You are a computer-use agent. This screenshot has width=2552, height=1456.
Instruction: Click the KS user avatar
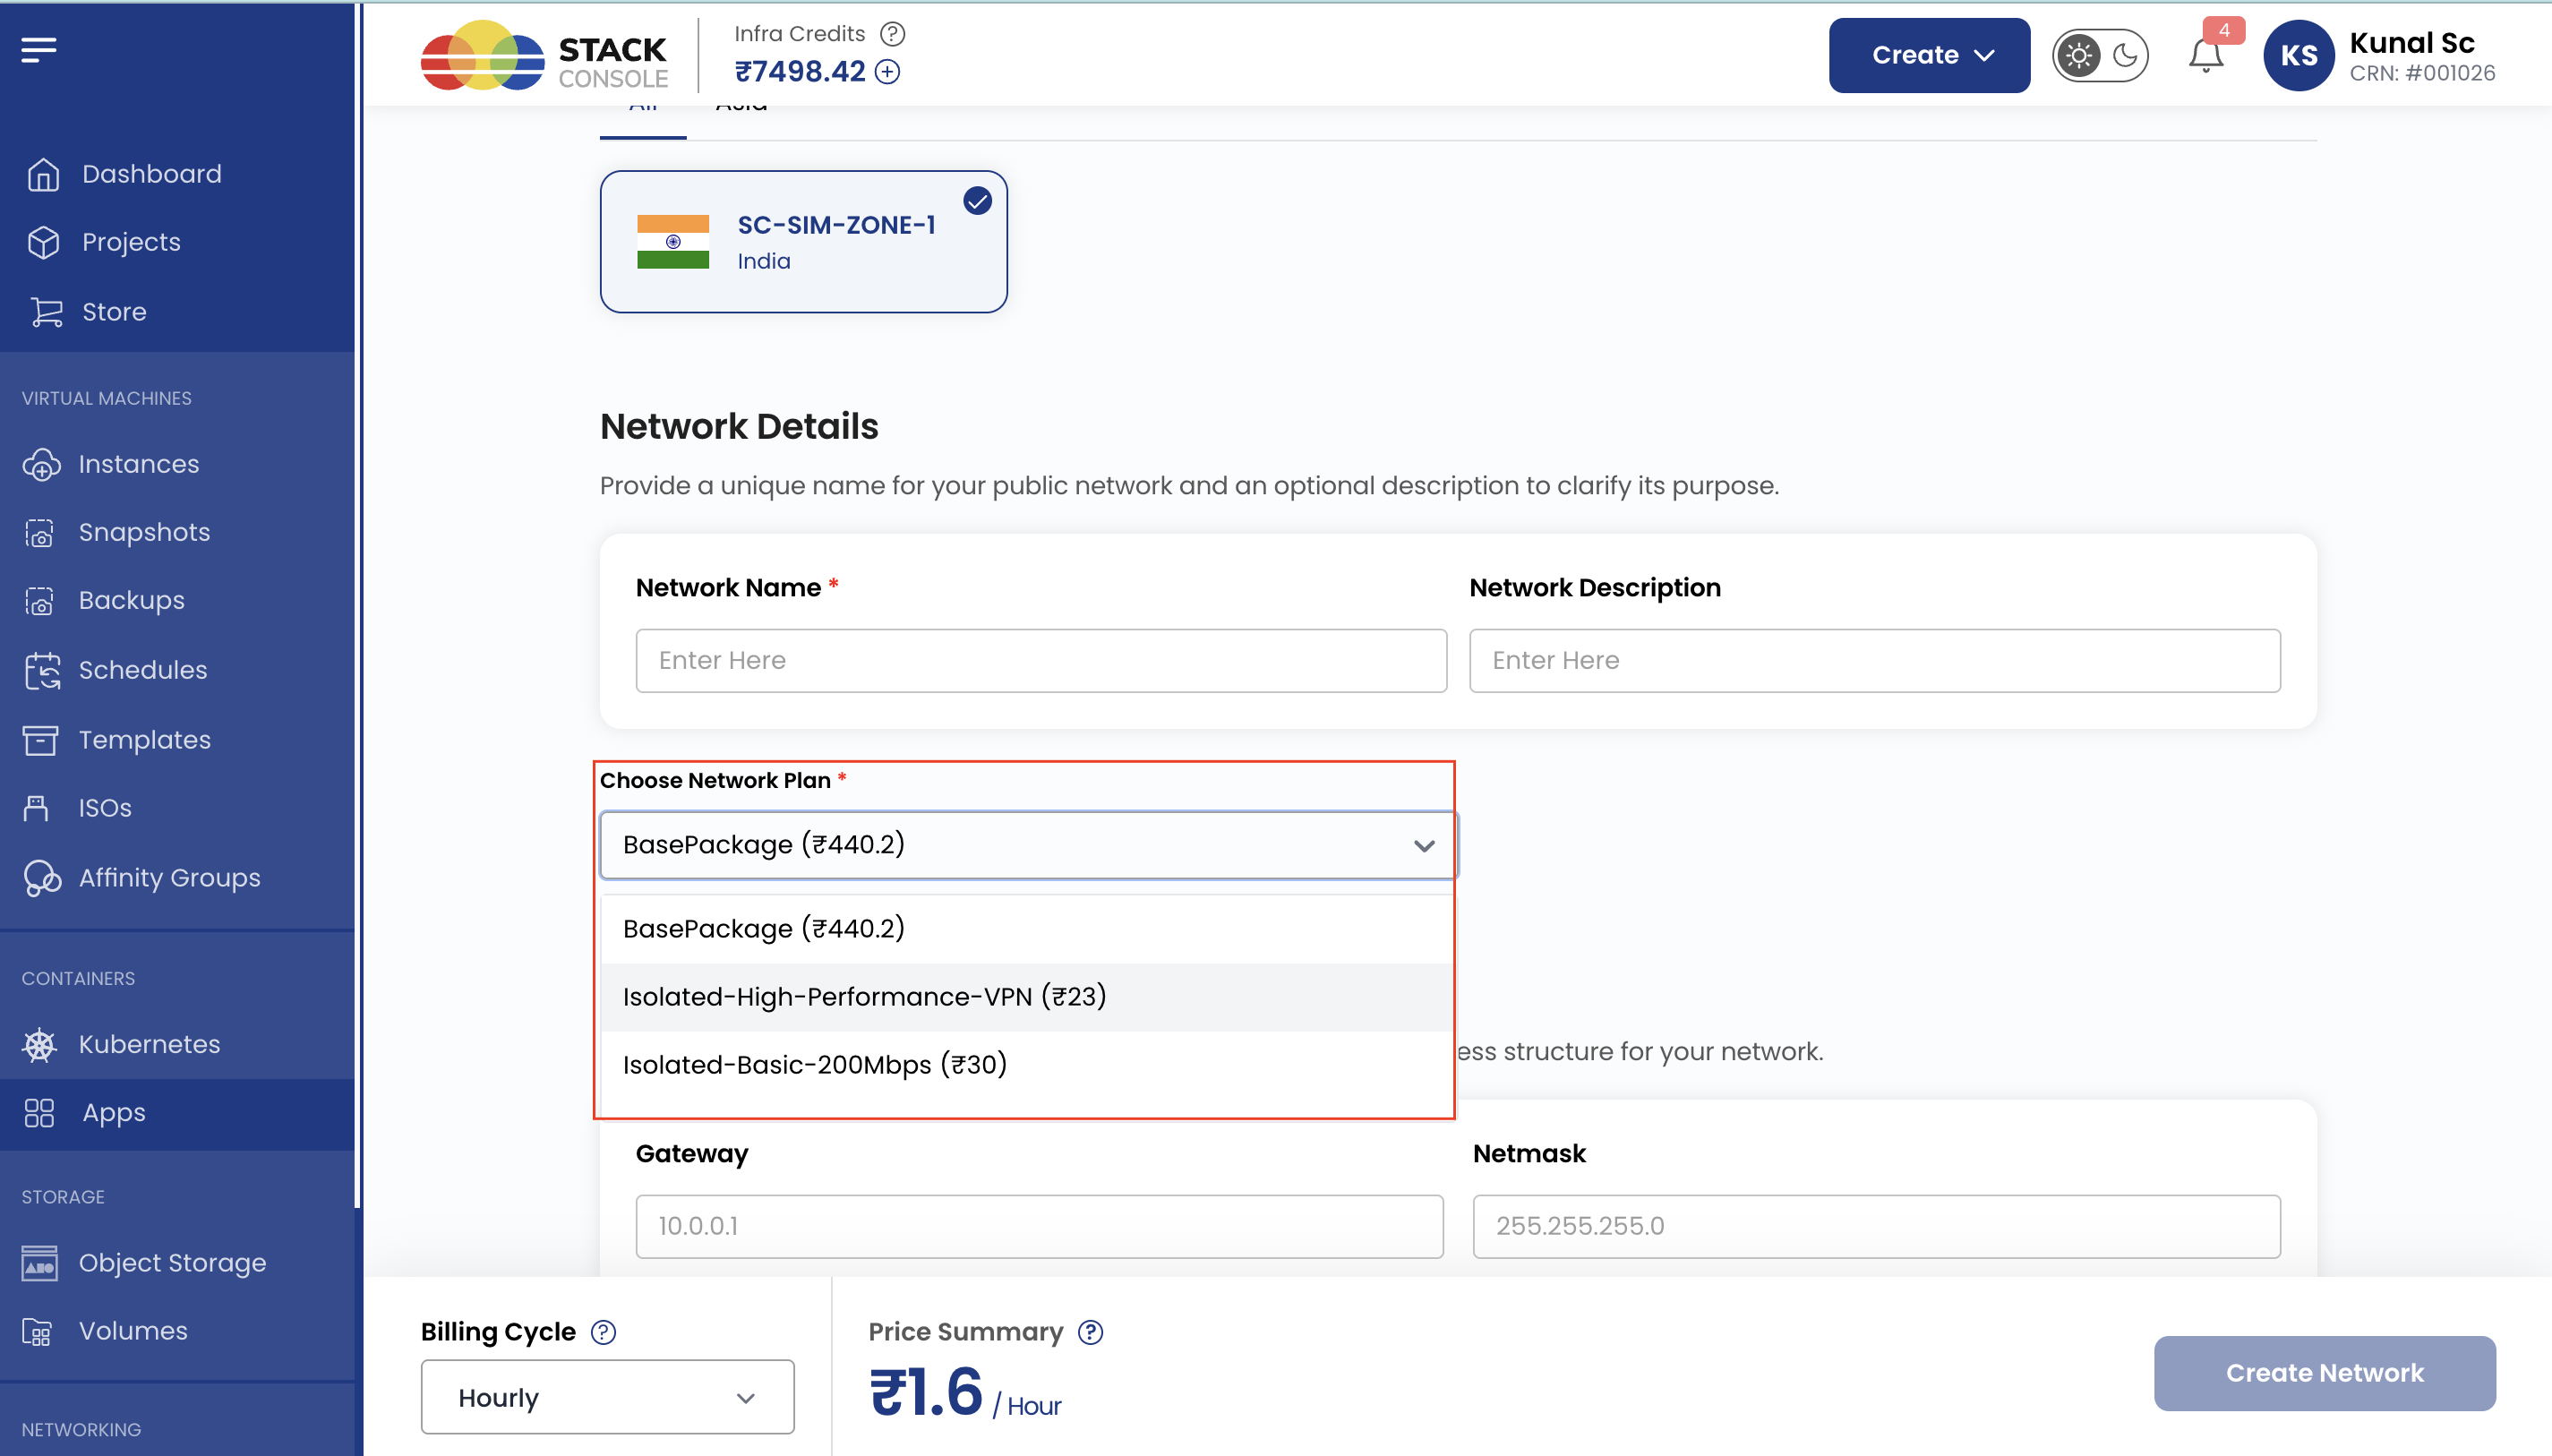[2298, 55]
